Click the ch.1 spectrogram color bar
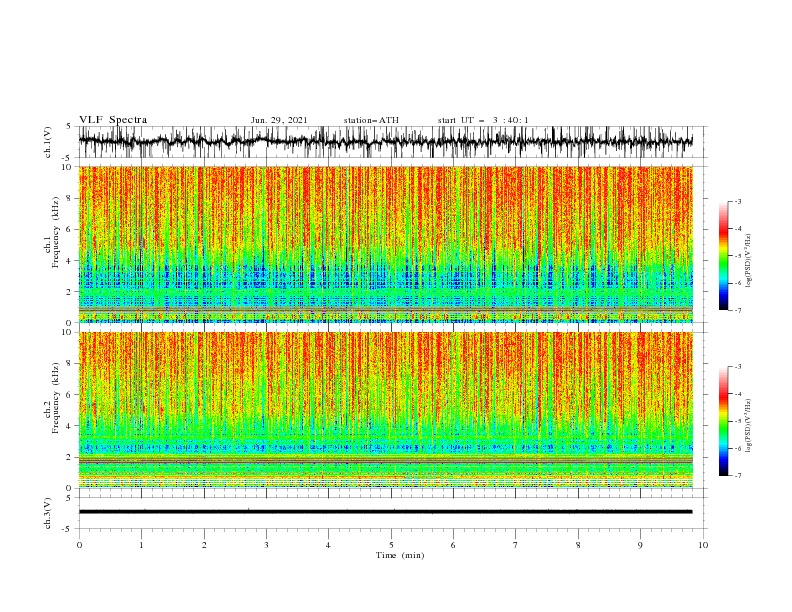This screenshot has height=612, width=792. tap(724, 256)
